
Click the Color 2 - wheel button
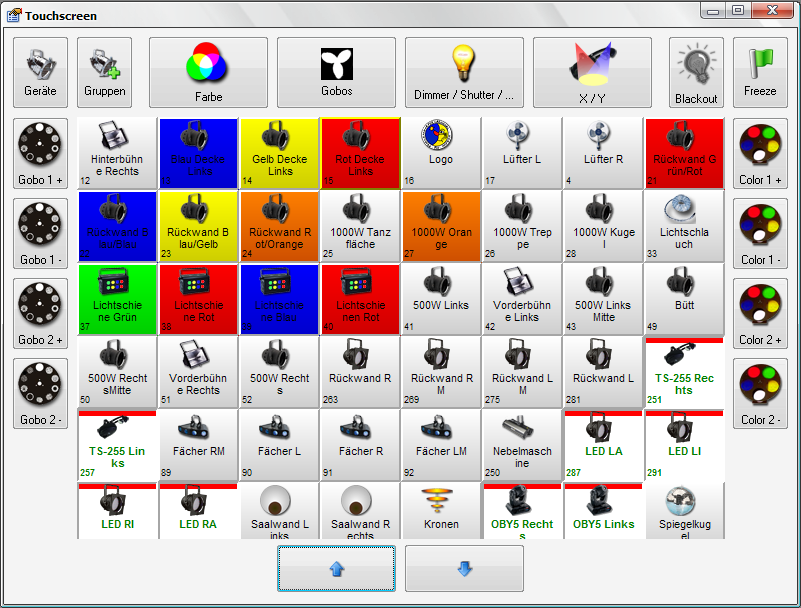point(760,393)
